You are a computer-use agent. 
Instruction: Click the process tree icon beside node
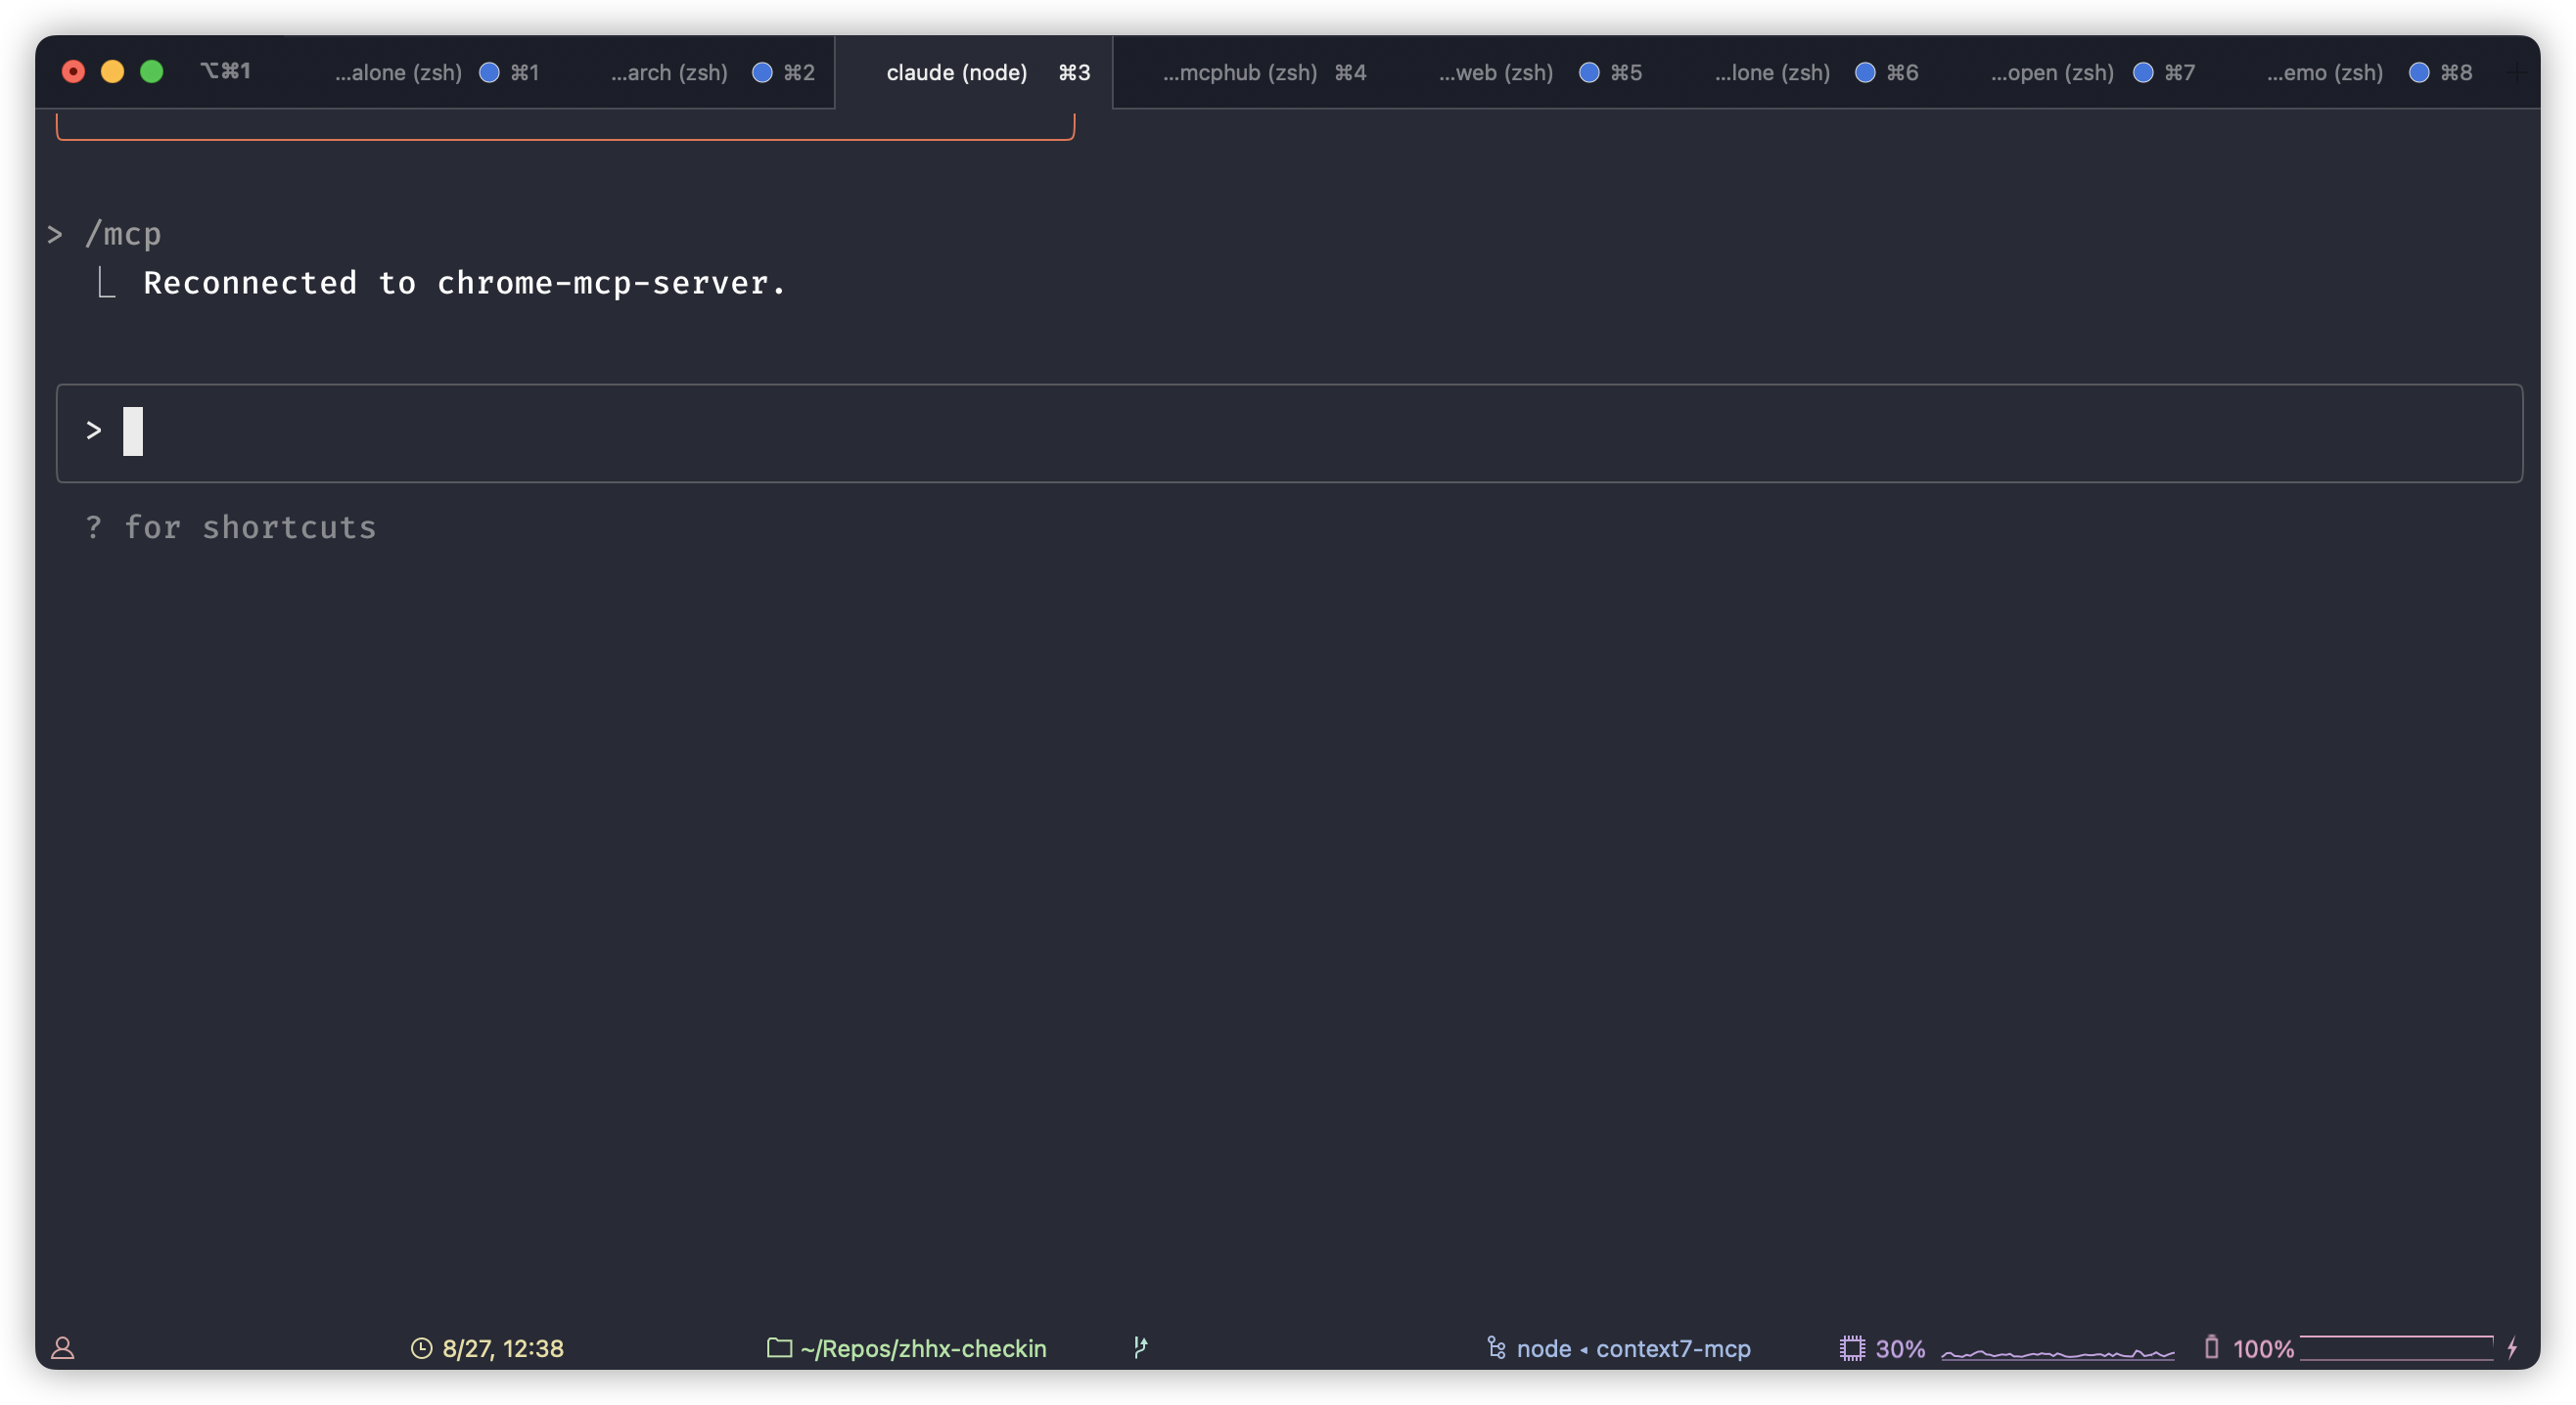tap(1495, 1348)
